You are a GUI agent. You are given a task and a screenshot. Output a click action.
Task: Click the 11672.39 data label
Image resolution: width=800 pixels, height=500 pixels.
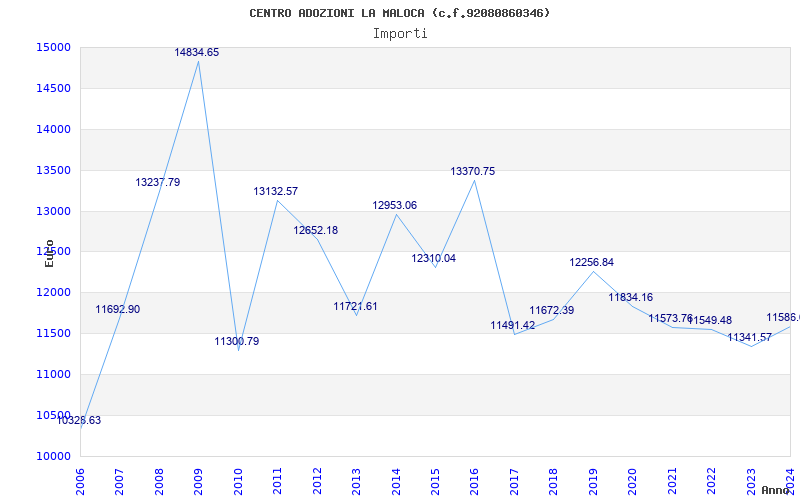[552, 310]
